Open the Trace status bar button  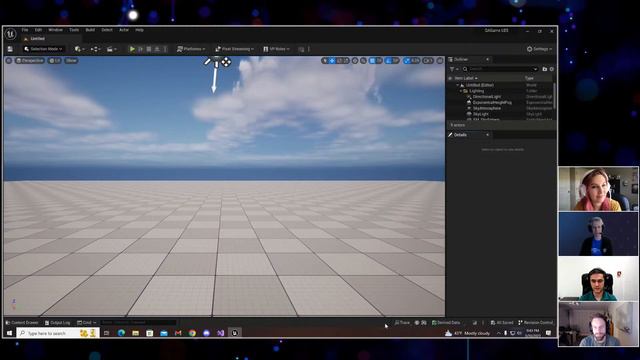point(402,322)
